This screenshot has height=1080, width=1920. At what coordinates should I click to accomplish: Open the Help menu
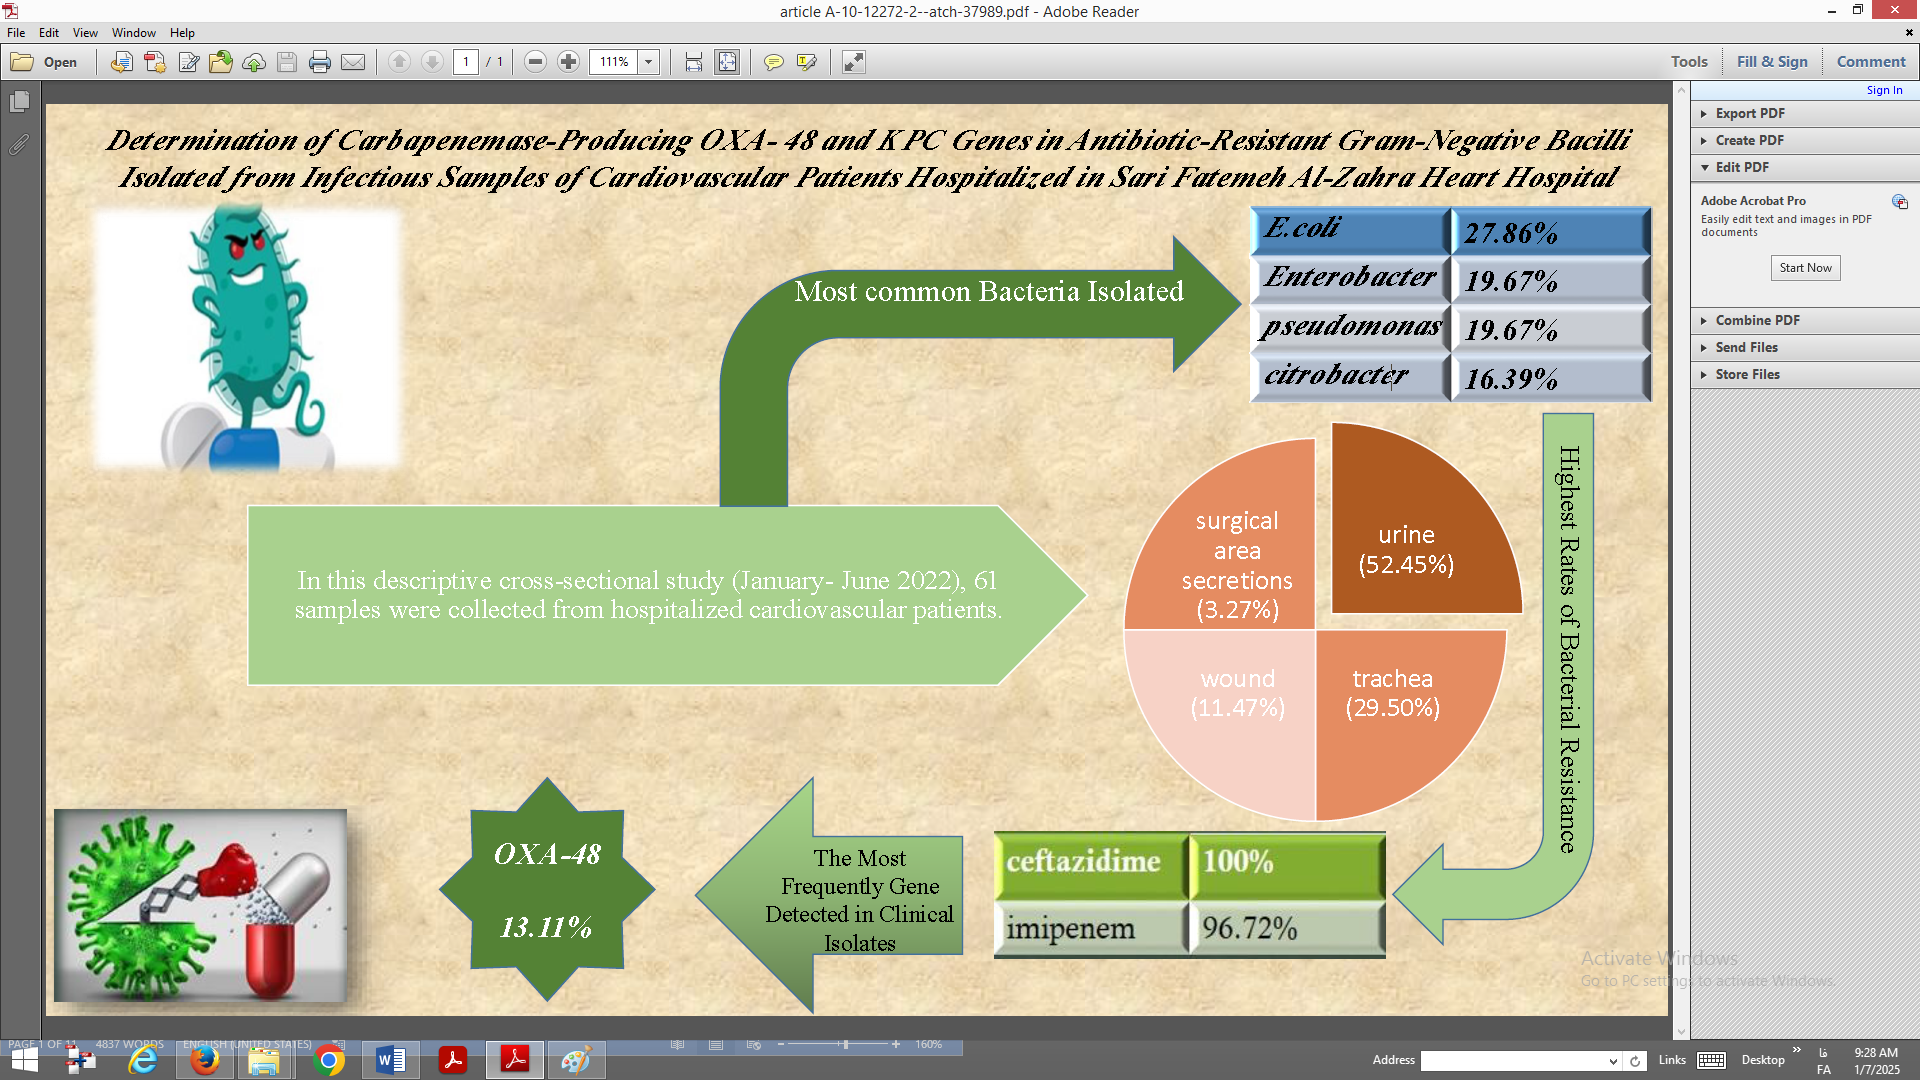click(x=182, y=33)
